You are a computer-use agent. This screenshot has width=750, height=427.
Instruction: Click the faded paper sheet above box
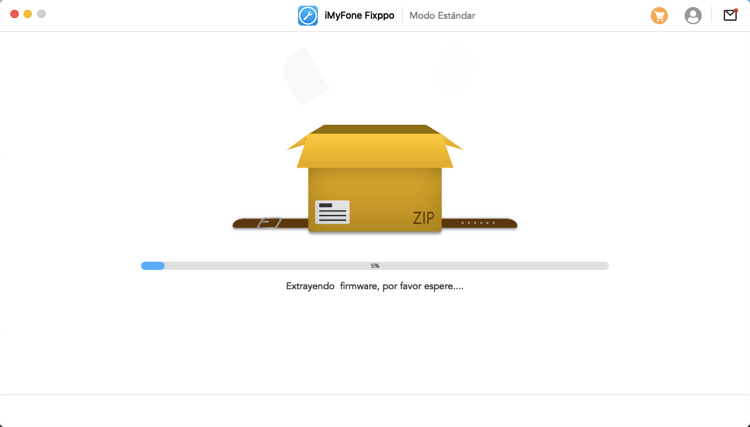click(305, 75)
